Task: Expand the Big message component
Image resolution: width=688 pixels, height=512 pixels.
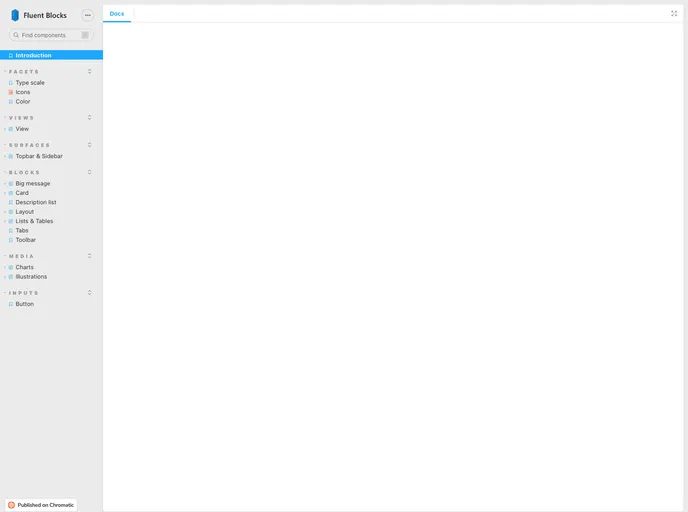Action: click(x=33, y=184)
